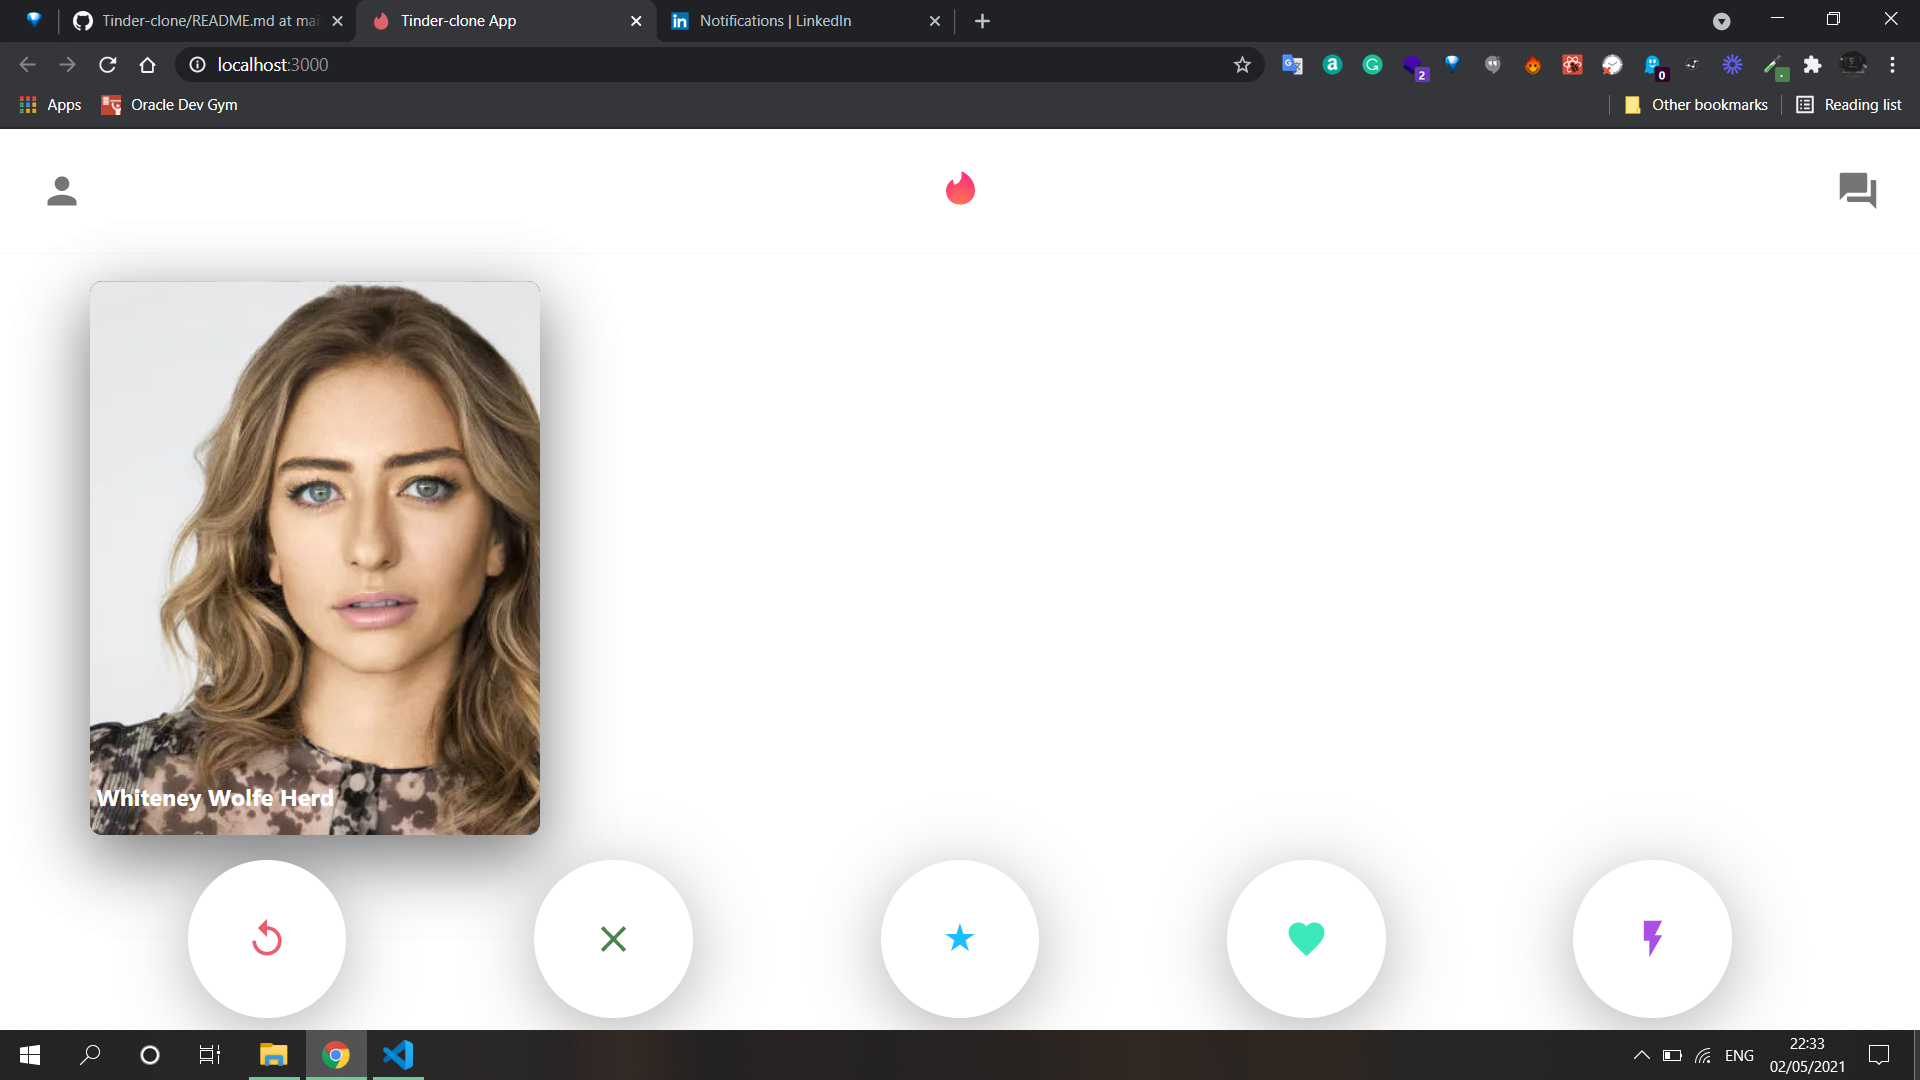
Task: Click the purple lightning boost button
Action: (x=1652, y=938)
